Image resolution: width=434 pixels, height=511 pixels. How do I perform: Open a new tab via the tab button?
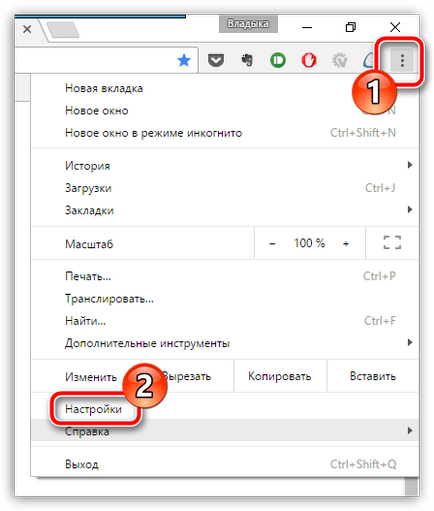(63, 29)
